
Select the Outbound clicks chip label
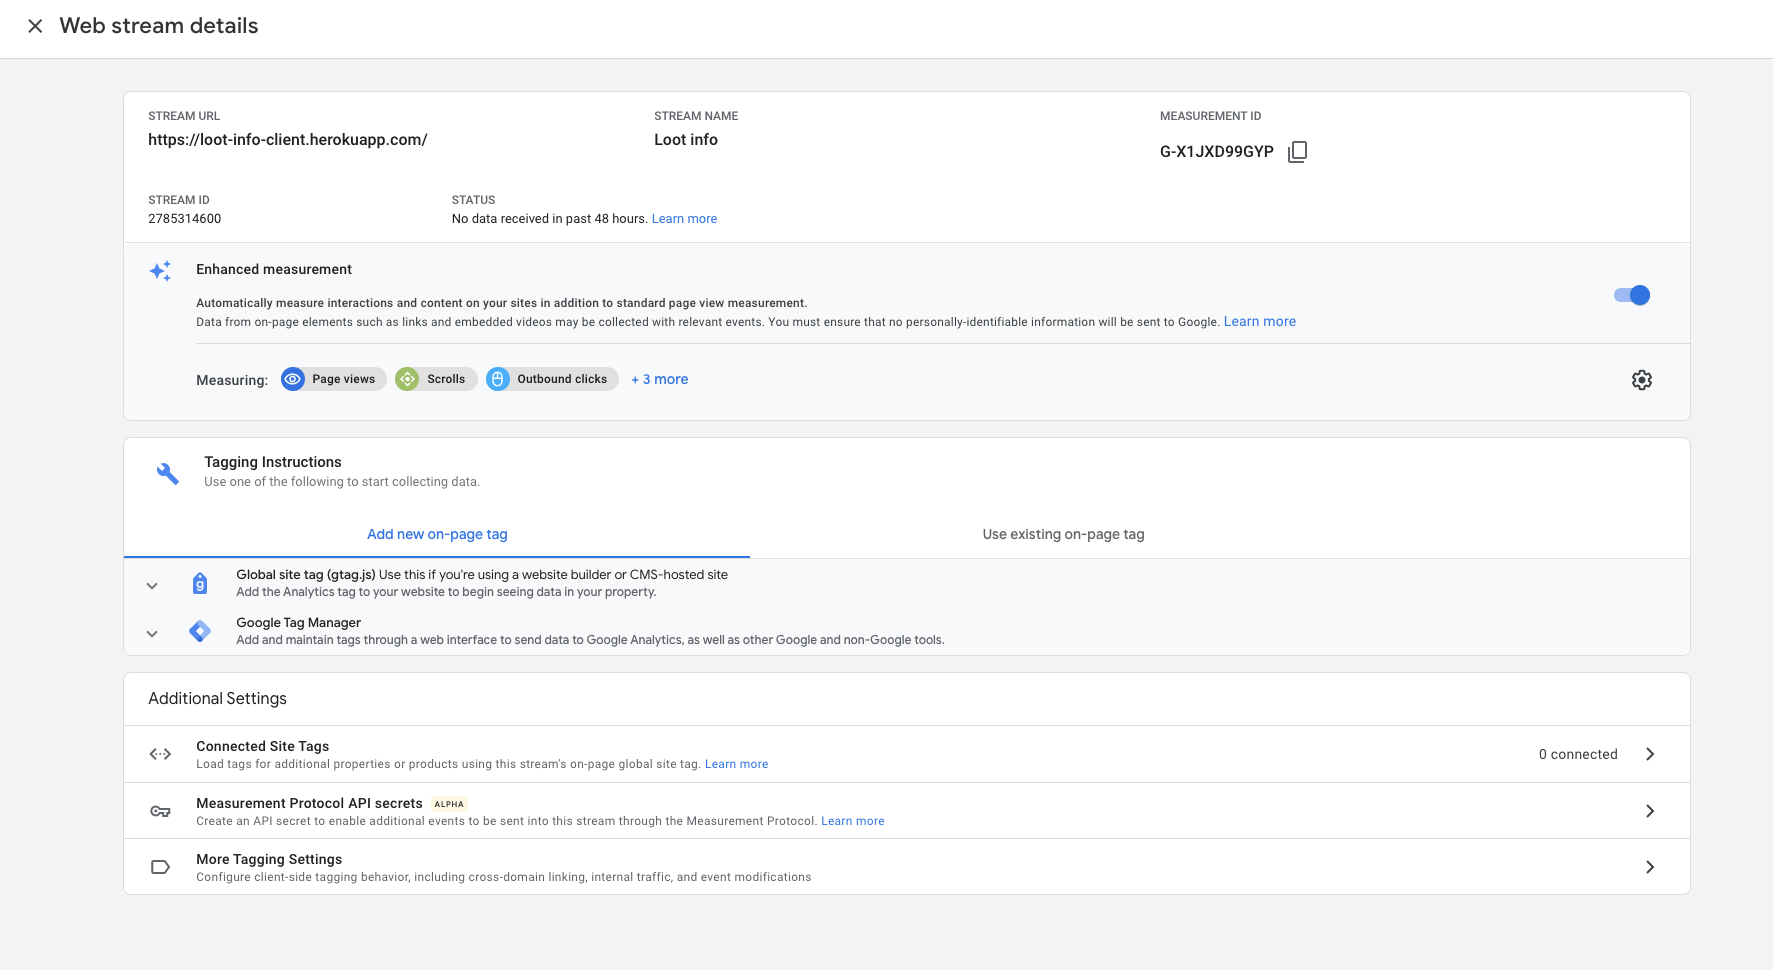pyautogui.click(x=562, y=379)
